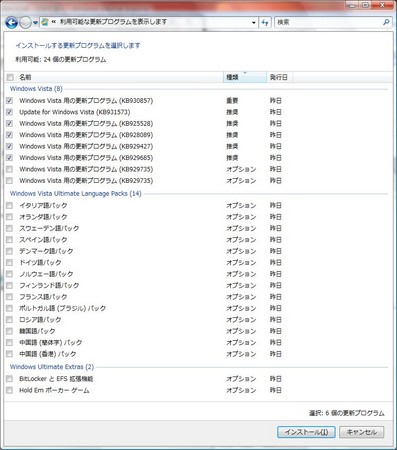Image resolution: width=397 pixels, height=450 pixels.
Task: Select the スペイン語パック row text
Action: point(43,240)
